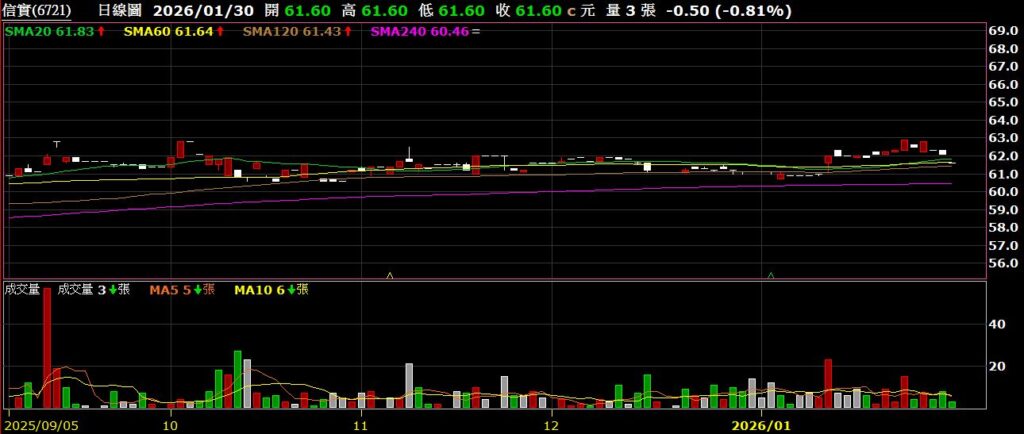The height and width of the screenshot is (434, 1024).
Task: Click the tallest red volume bar in September
Action: point(47,348)
